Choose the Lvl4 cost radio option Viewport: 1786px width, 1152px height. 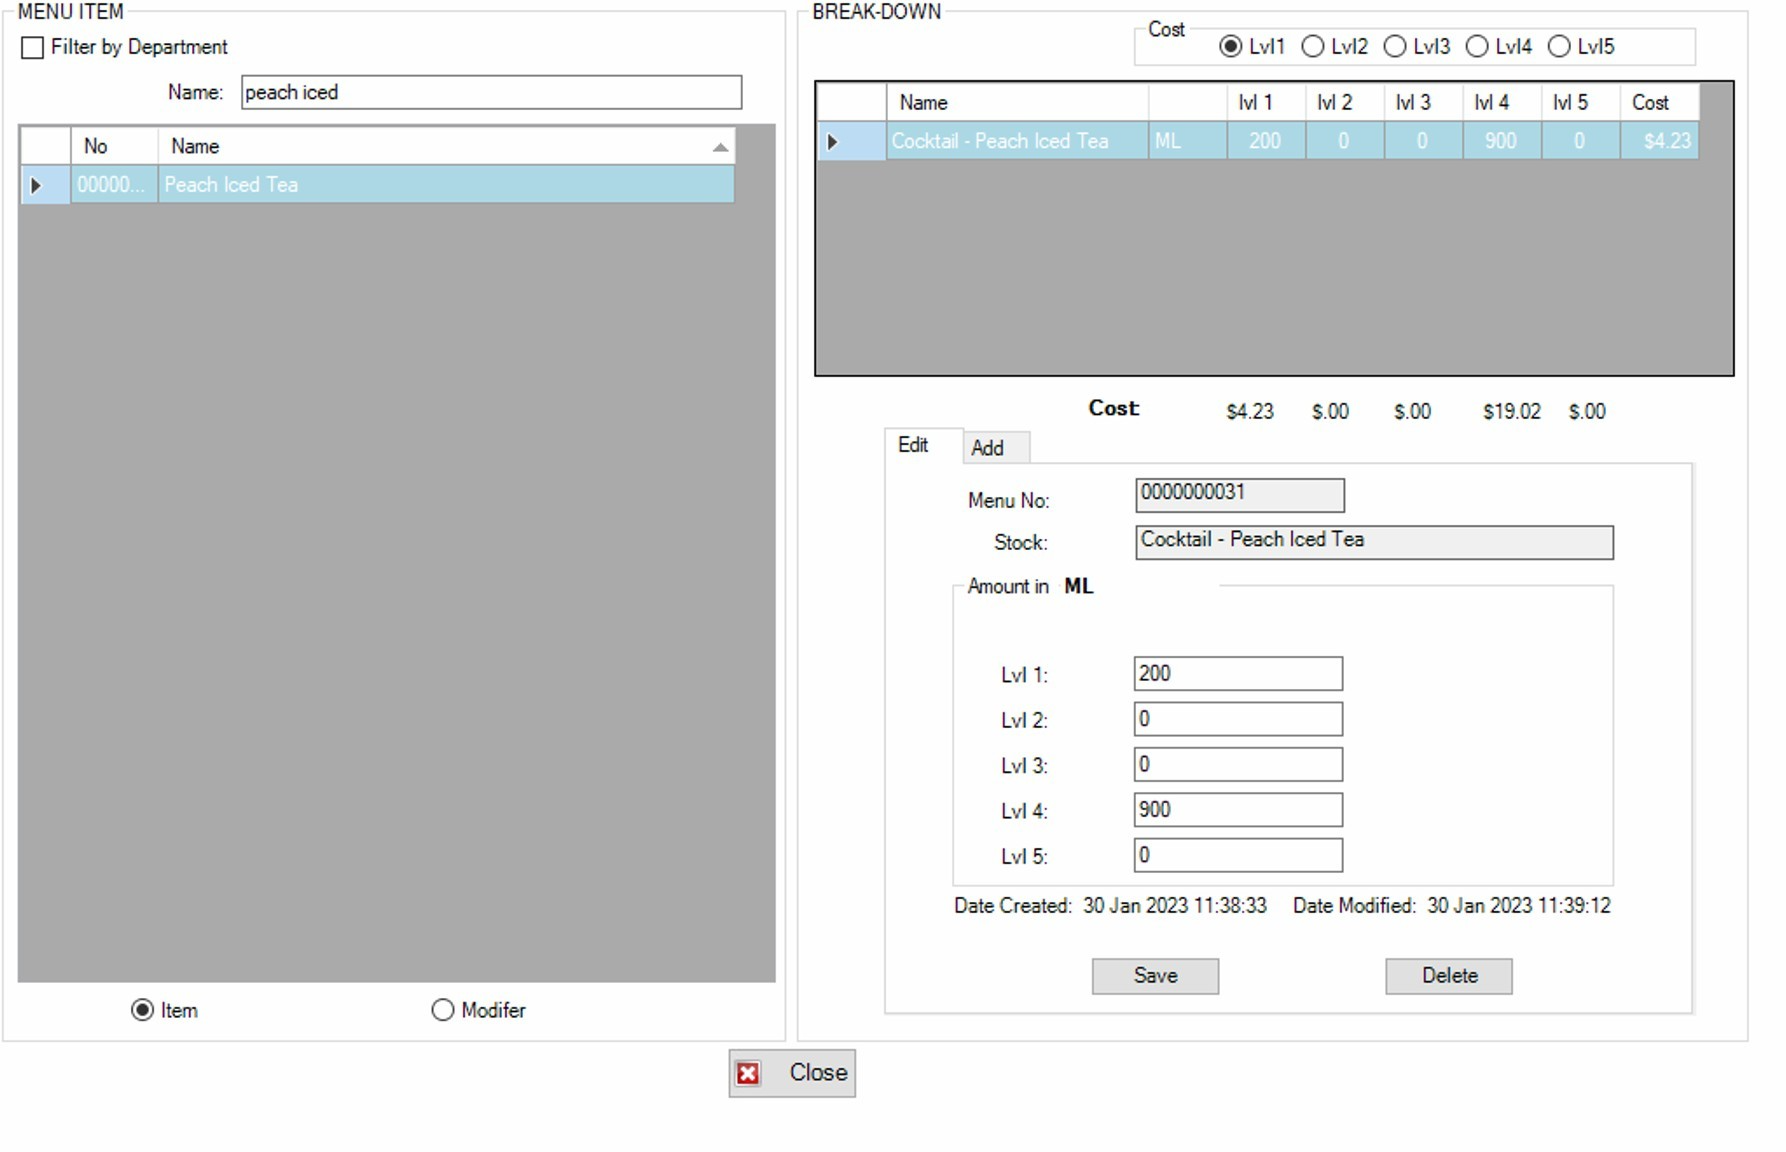point(1477,47)
